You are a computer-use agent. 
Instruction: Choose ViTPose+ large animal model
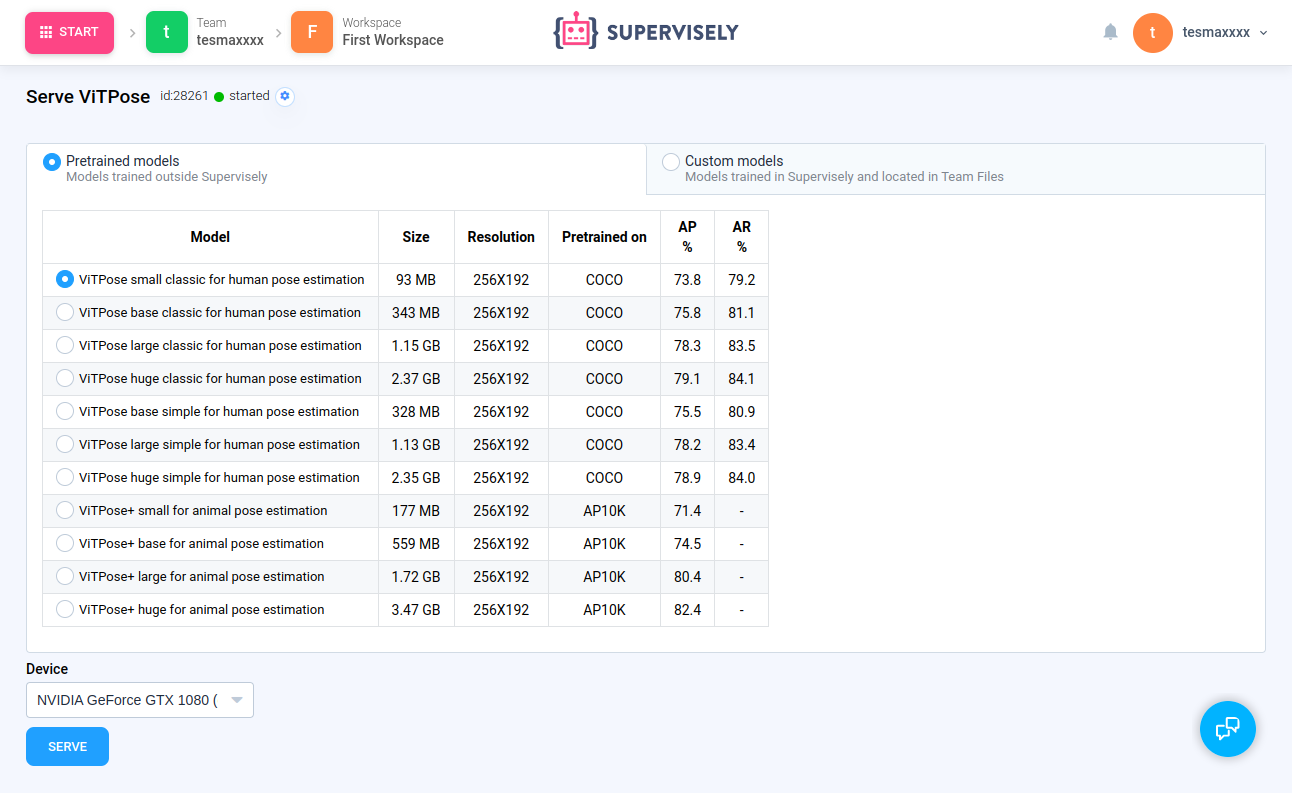pyautogui.click(x=65, y=576)
